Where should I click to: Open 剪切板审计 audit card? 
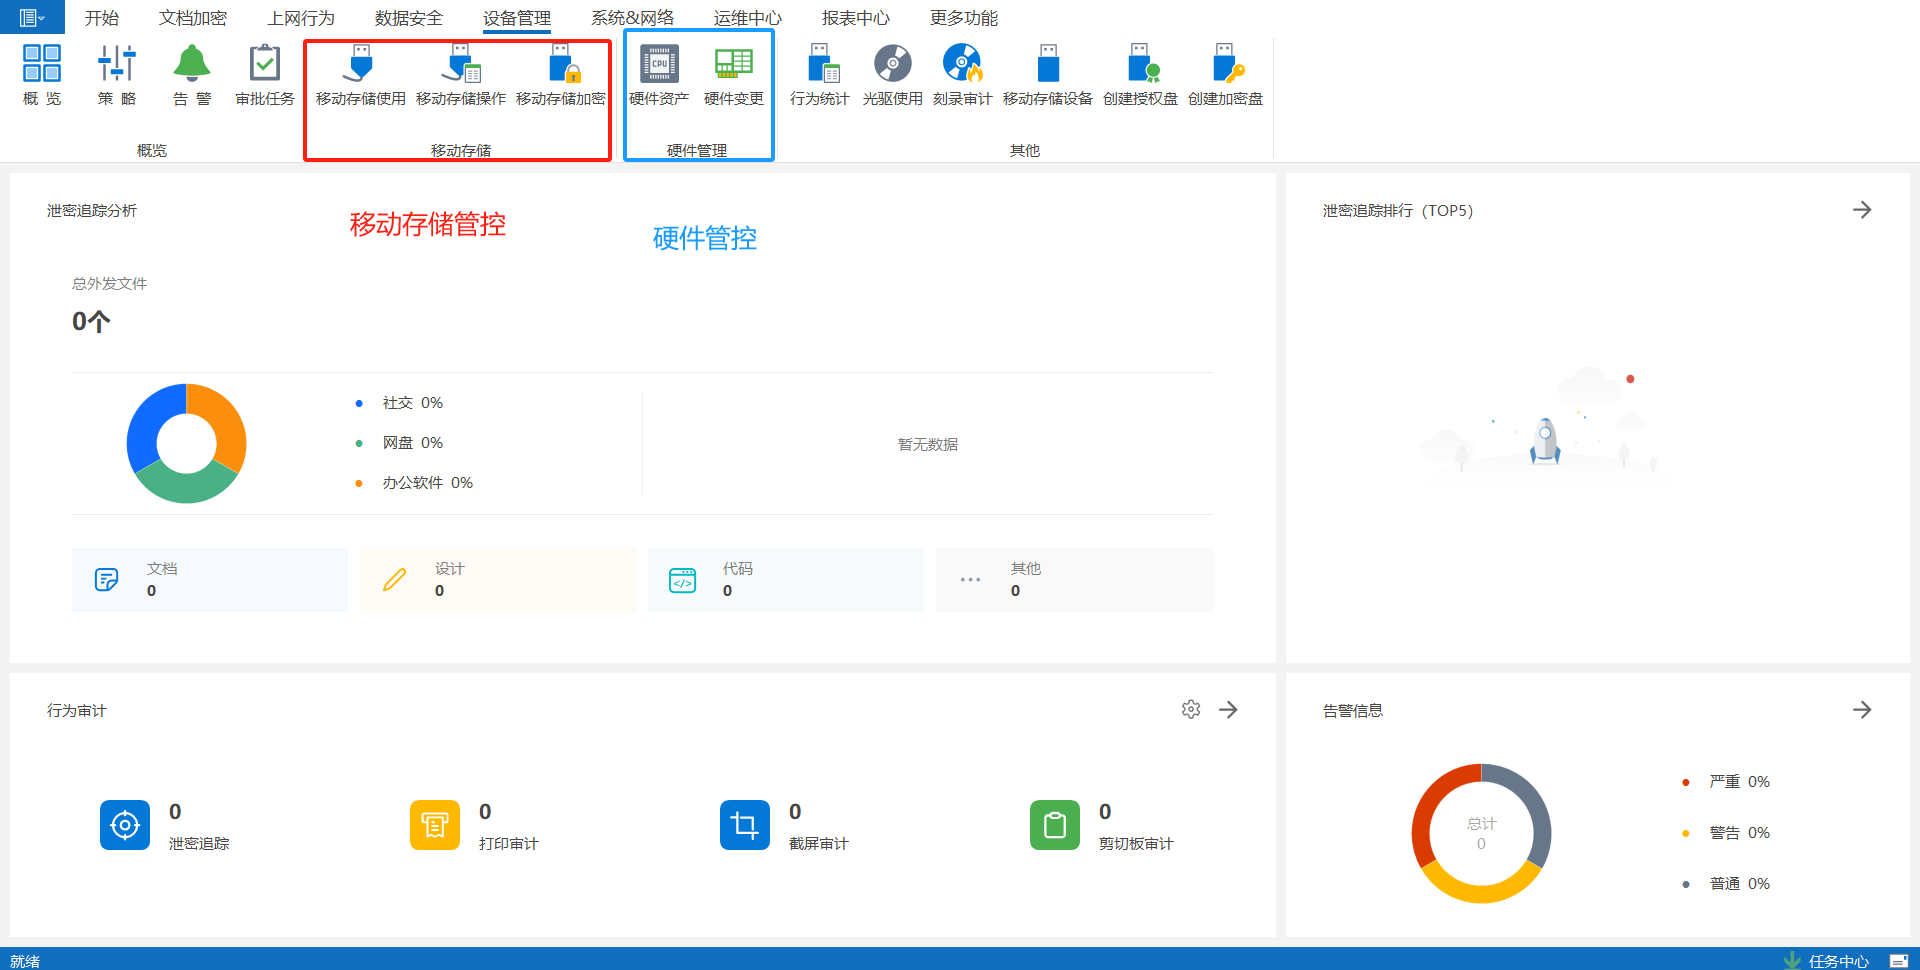pyautogui.click(x=1102, y=825)
